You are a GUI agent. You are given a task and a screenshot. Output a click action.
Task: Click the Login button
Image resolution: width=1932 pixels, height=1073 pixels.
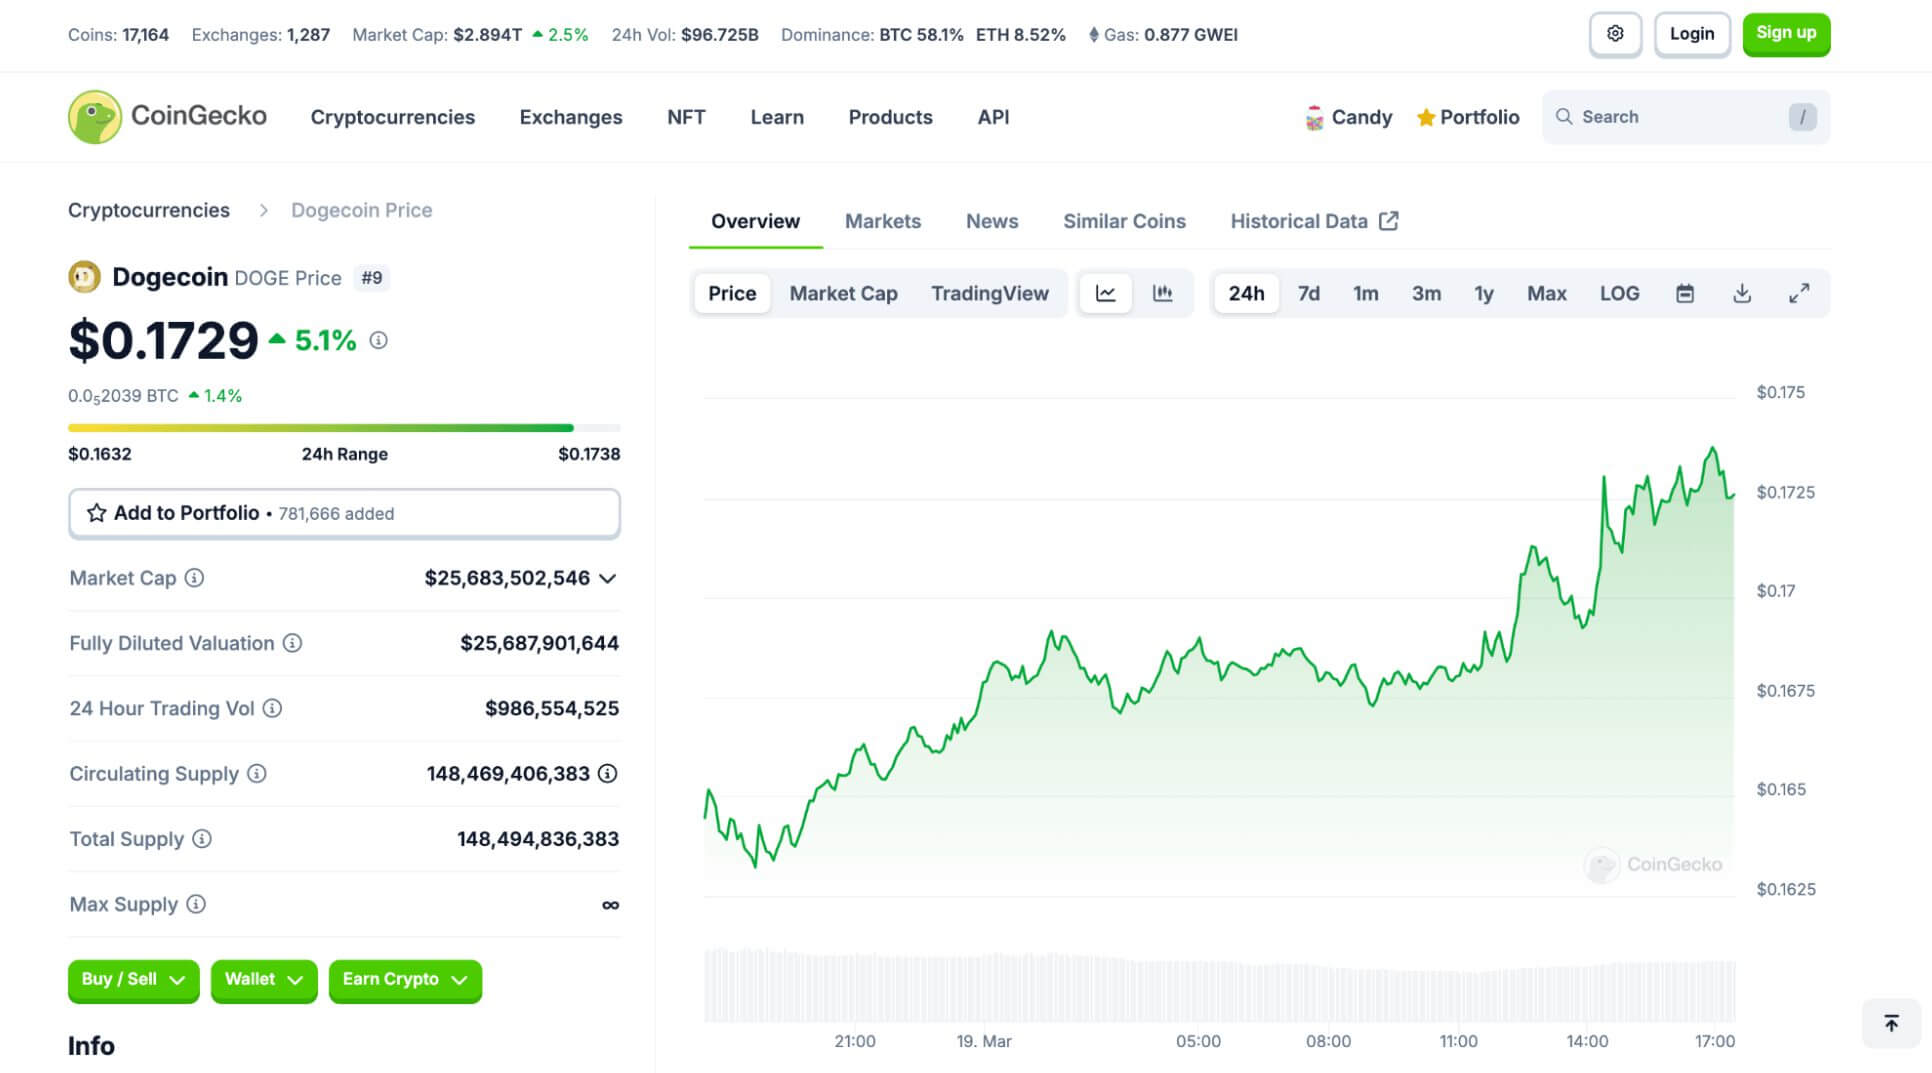[x=1692, y=34]
